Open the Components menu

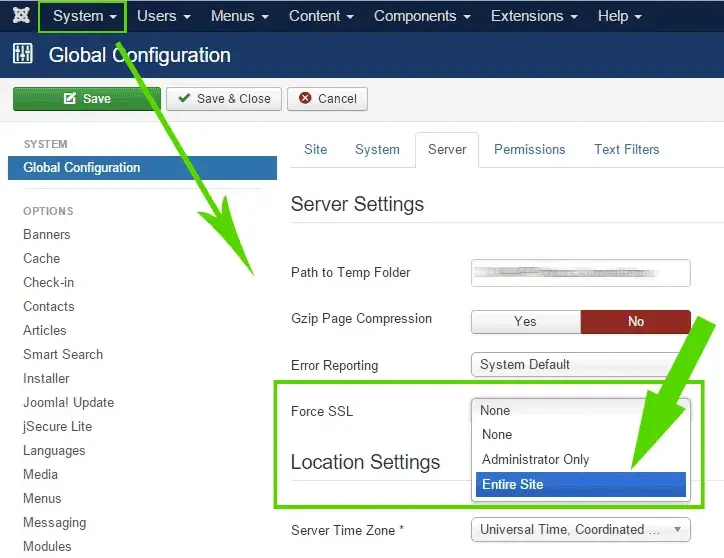click(x=422, y=16)
